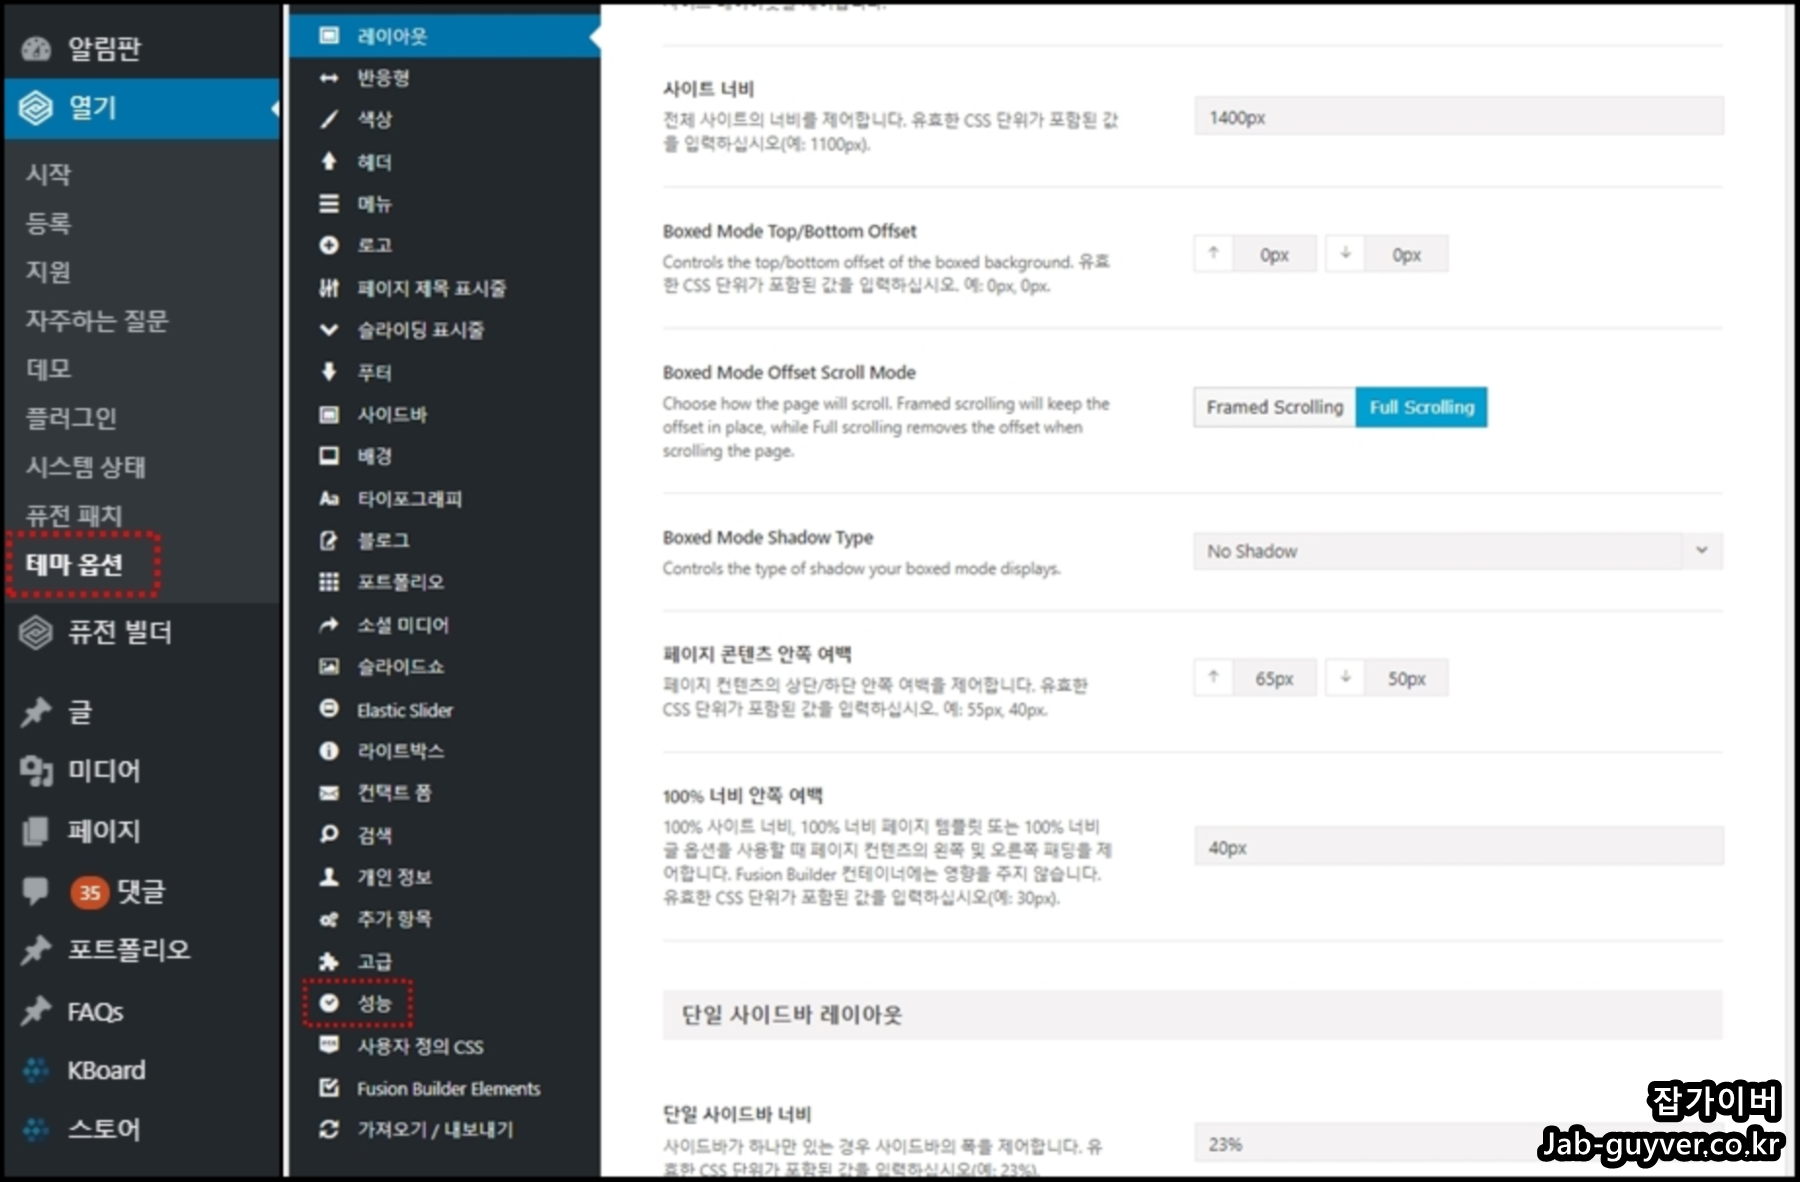This screenshot has height=1182, width=1800.
Task: Click the 레이아웃 panel icon
Action: click(x=329, y=36)
